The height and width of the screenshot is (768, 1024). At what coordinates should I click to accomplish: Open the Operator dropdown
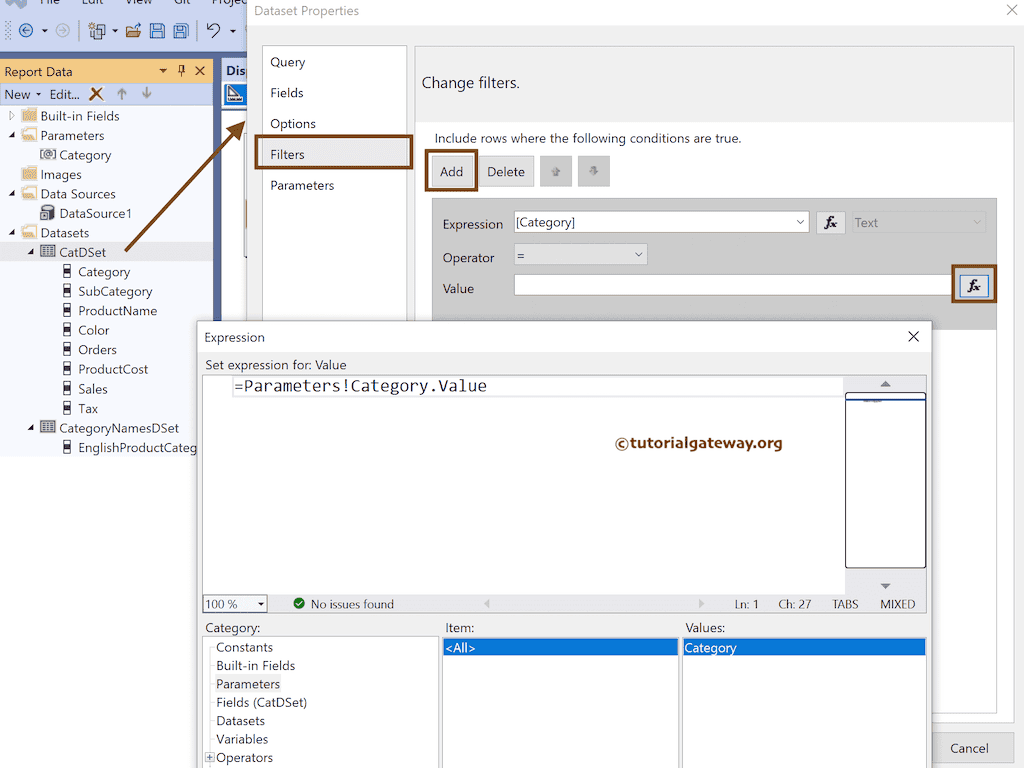tap(637, 257)
